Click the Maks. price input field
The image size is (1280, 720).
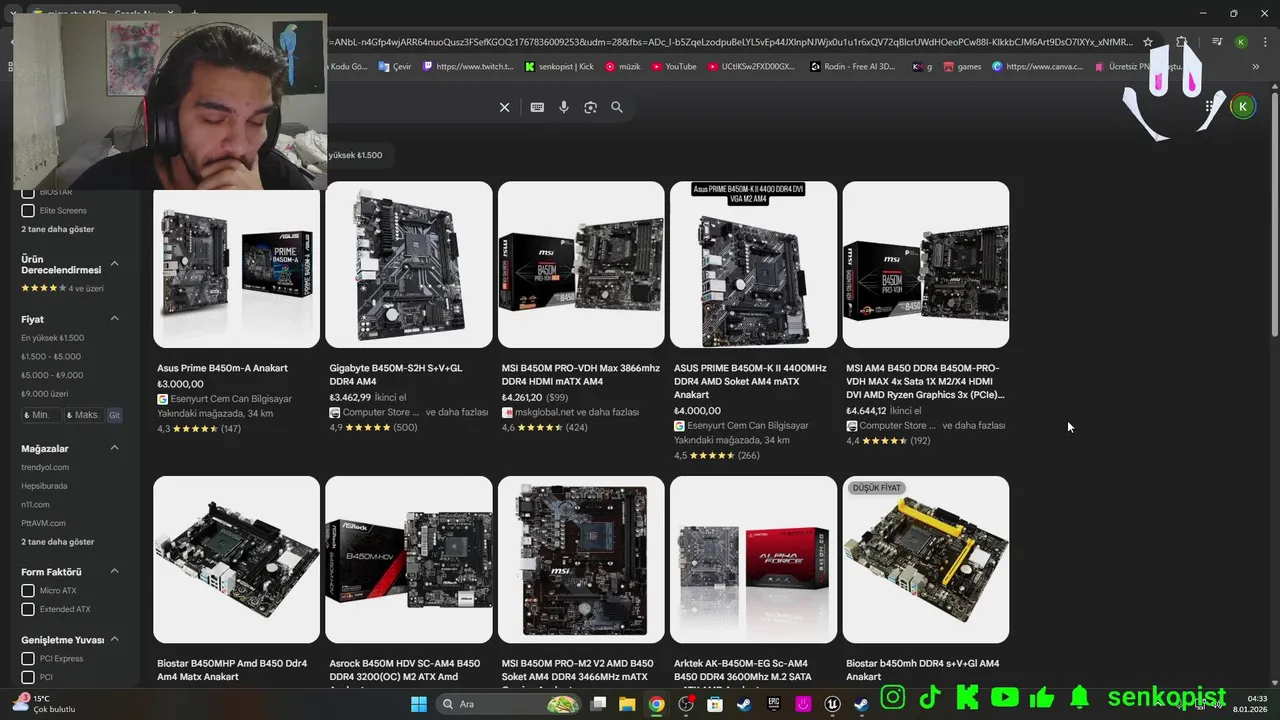[x=84, y=415]
